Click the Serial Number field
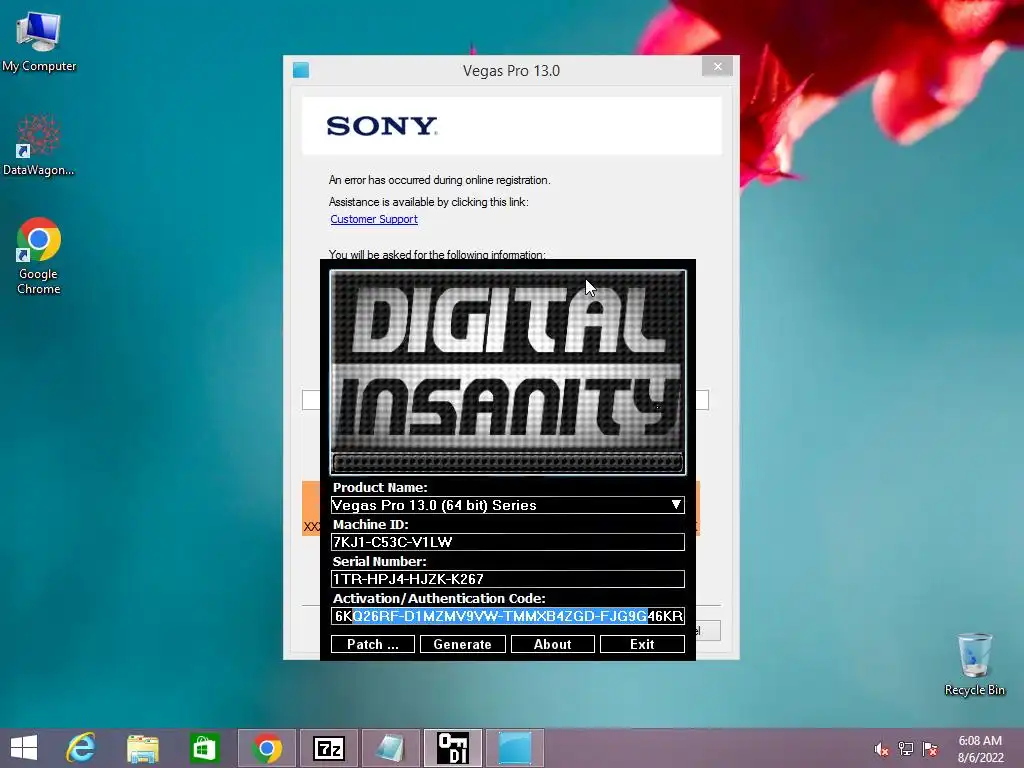This screenshot has width=1024, height=768. (507, 579)
